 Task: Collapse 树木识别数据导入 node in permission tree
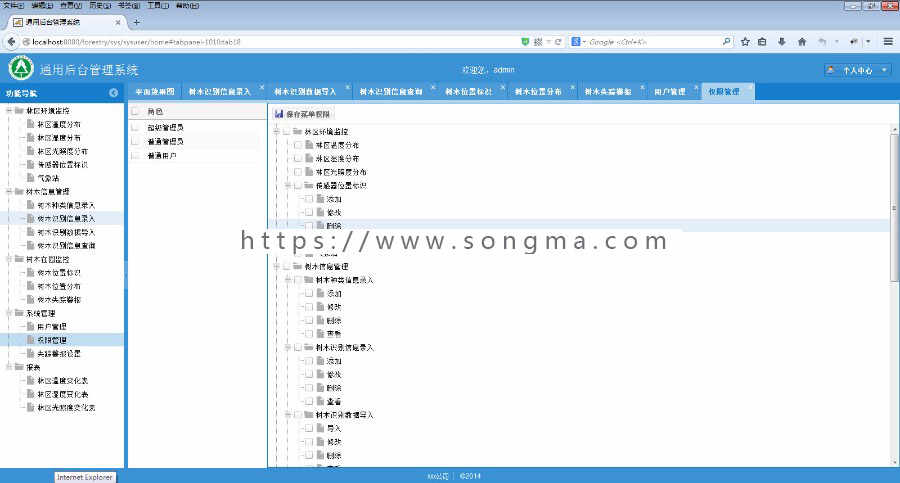(x=288, y=415)
